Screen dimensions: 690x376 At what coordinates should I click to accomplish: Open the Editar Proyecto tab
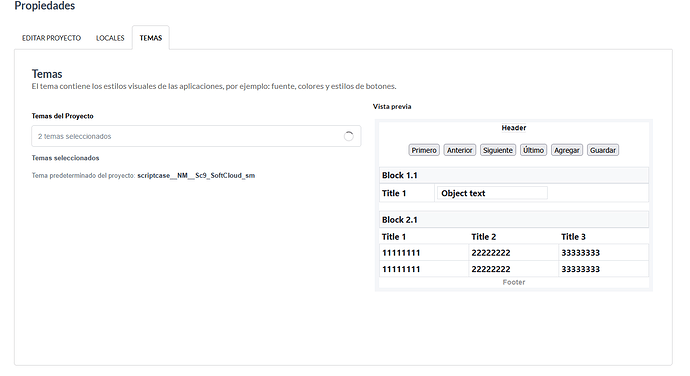[x=51, y=38]
